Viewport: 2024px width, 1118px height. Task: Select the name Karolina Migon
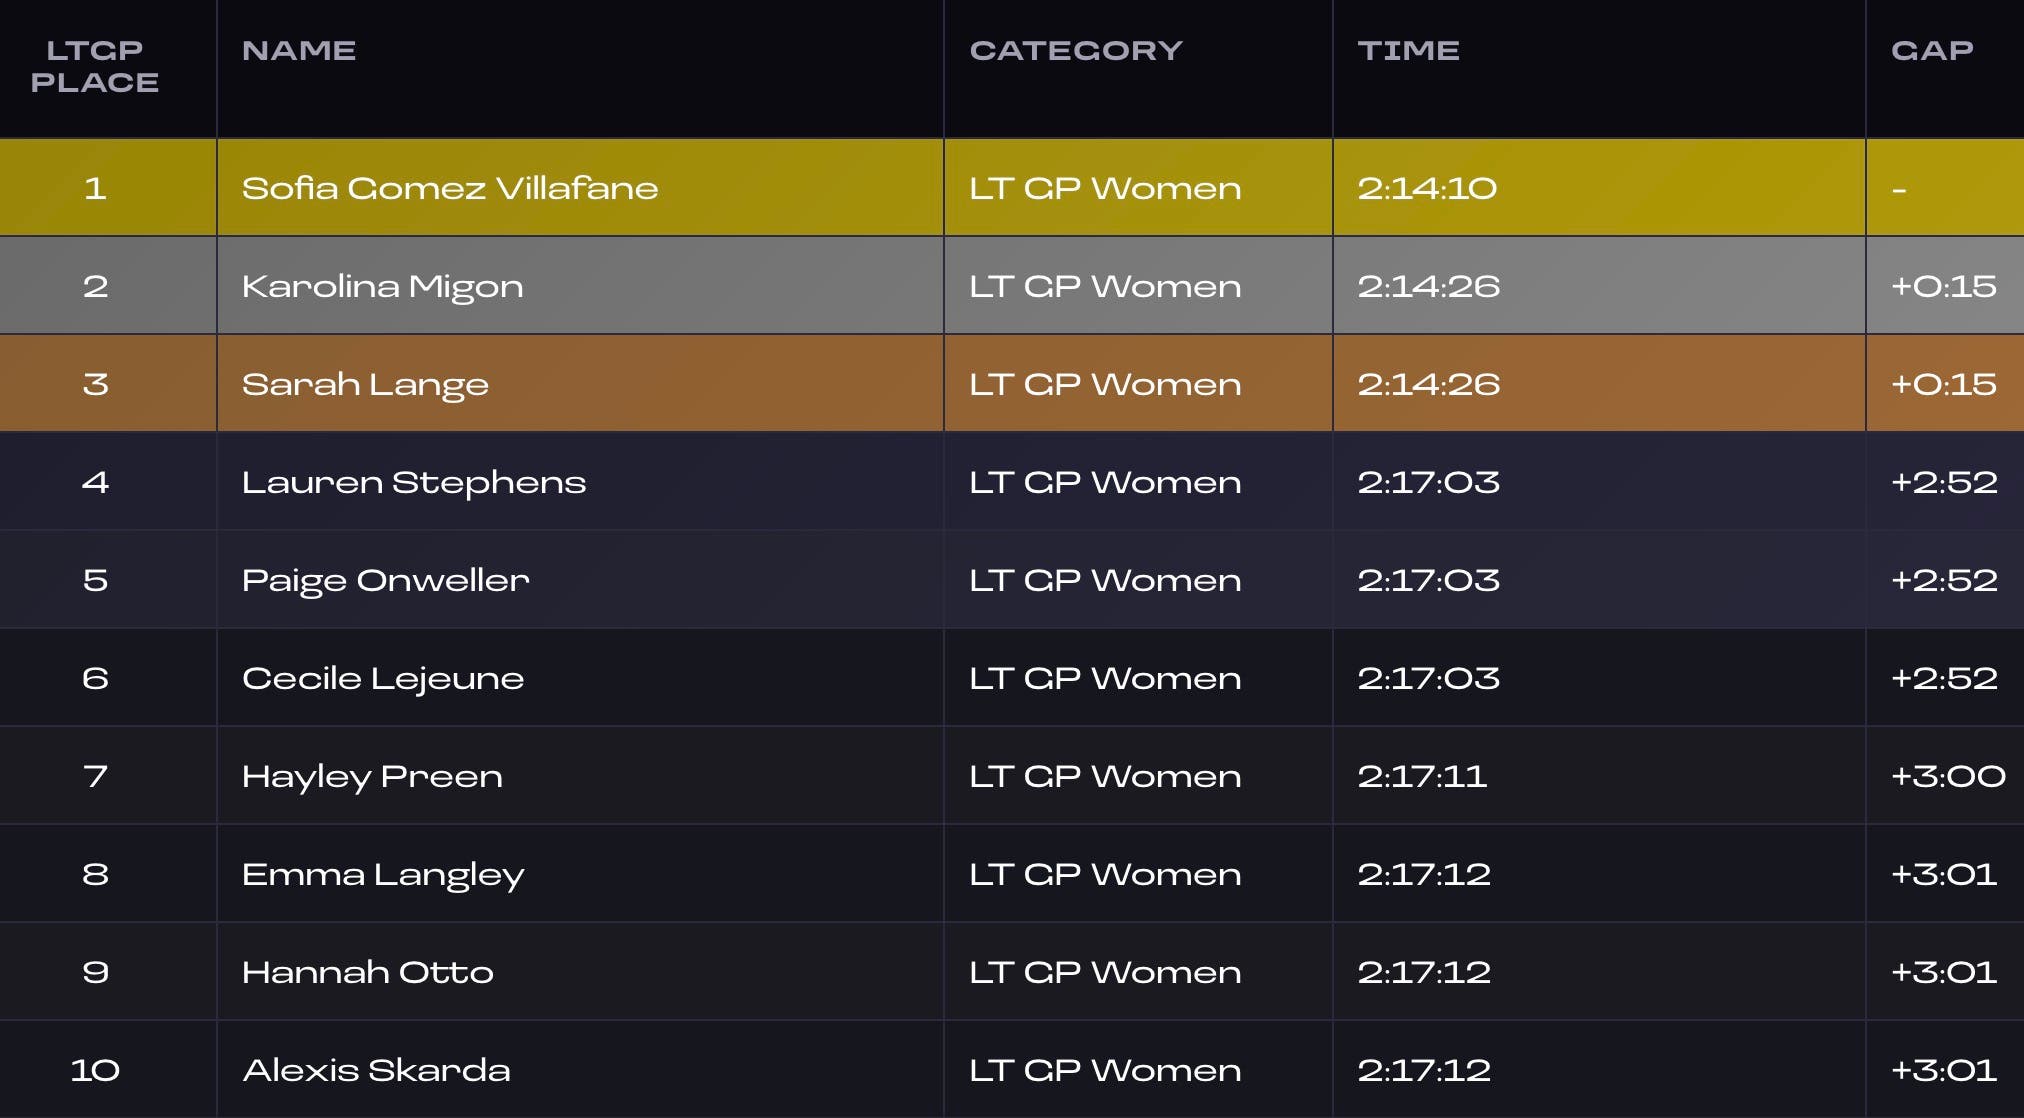point(382,287)
